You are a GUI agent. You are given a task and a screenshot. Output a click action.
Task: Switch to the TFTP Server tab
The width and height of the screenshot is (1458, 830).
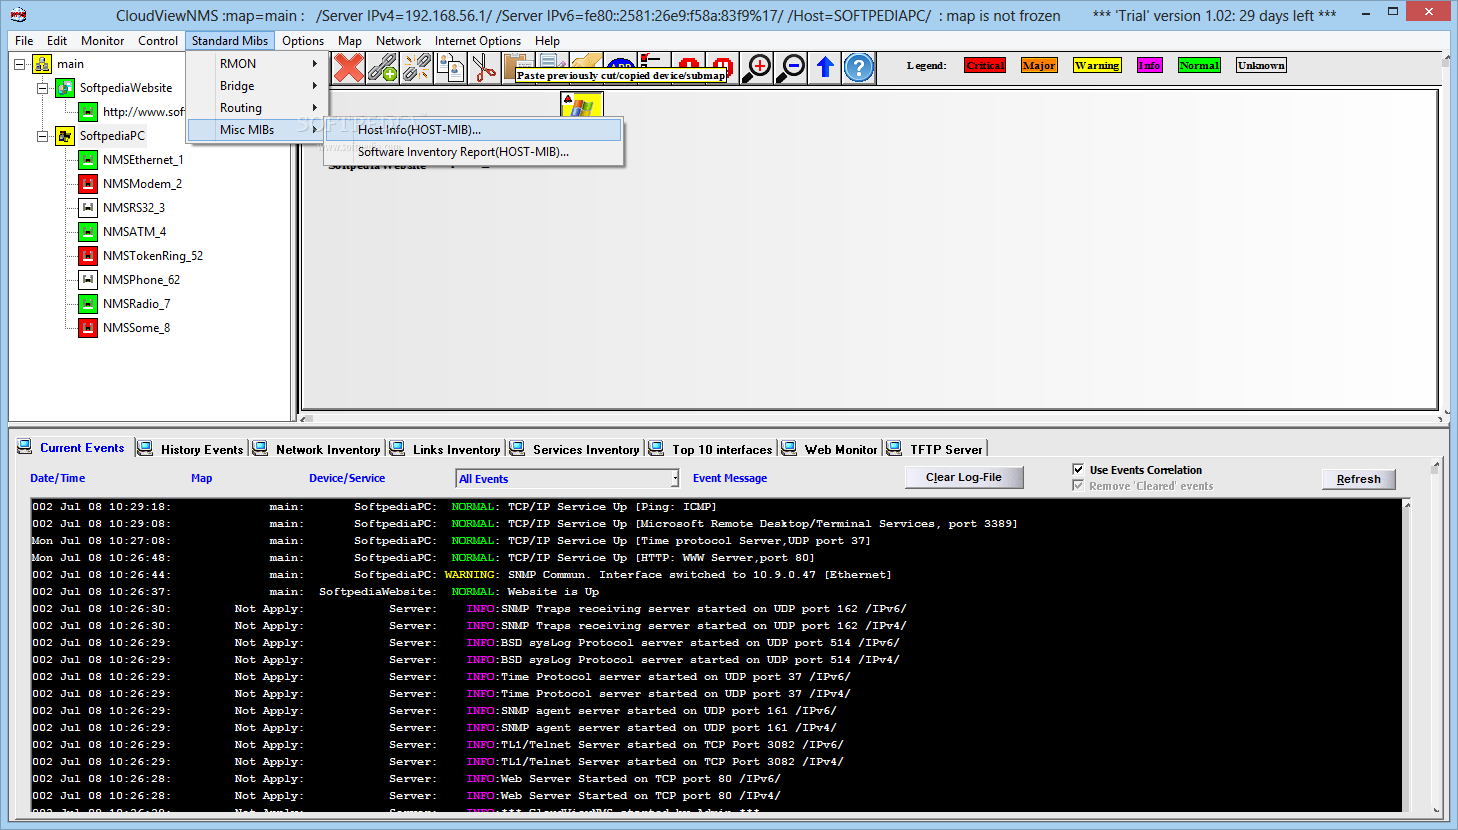[936, 449]
